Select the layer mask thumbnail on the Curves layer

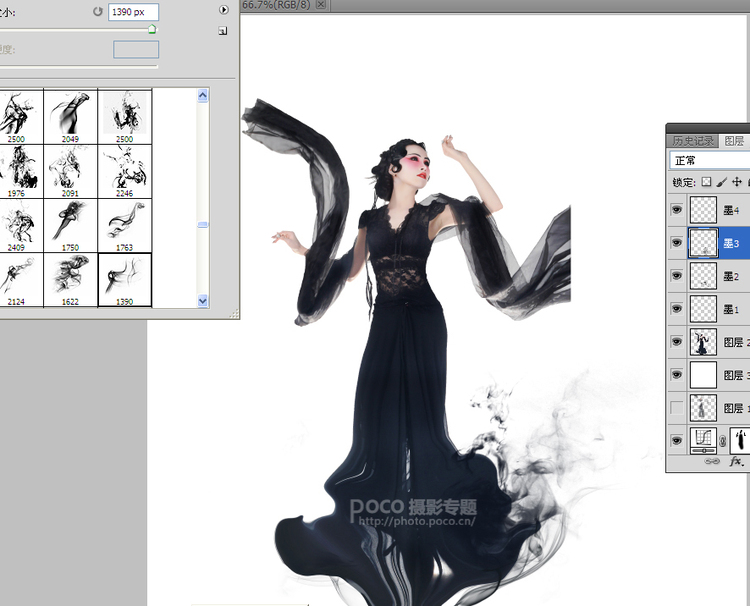[x=740, y=441]
